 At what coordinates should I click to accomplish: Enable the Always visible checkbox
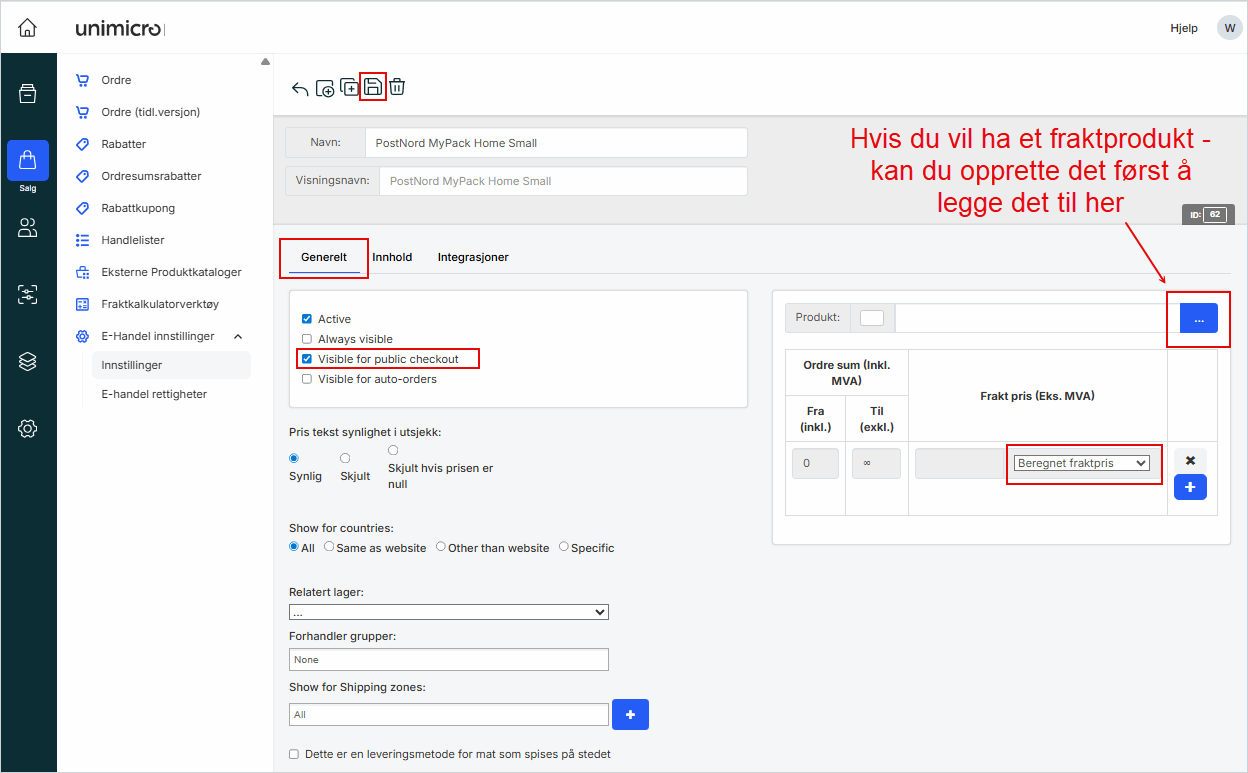coord(307,339)
